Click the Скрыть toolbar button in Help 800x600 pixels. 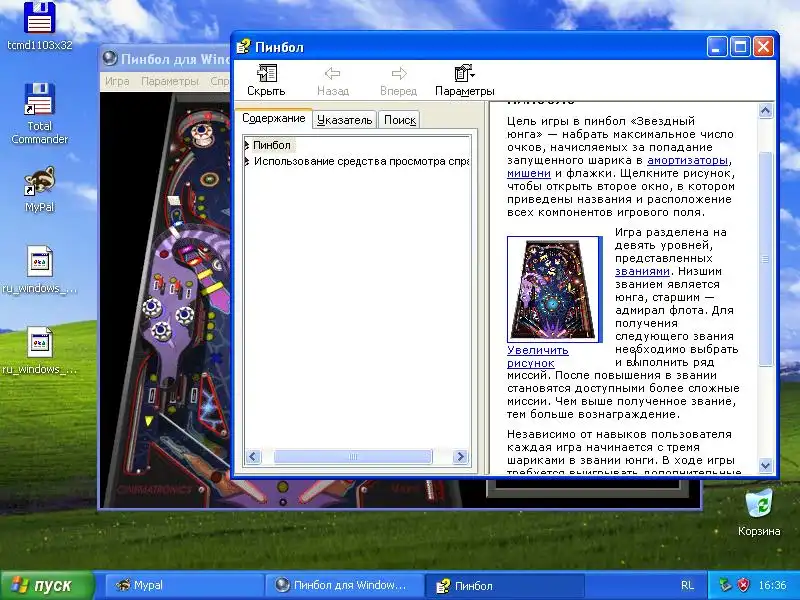coord(266,81)
